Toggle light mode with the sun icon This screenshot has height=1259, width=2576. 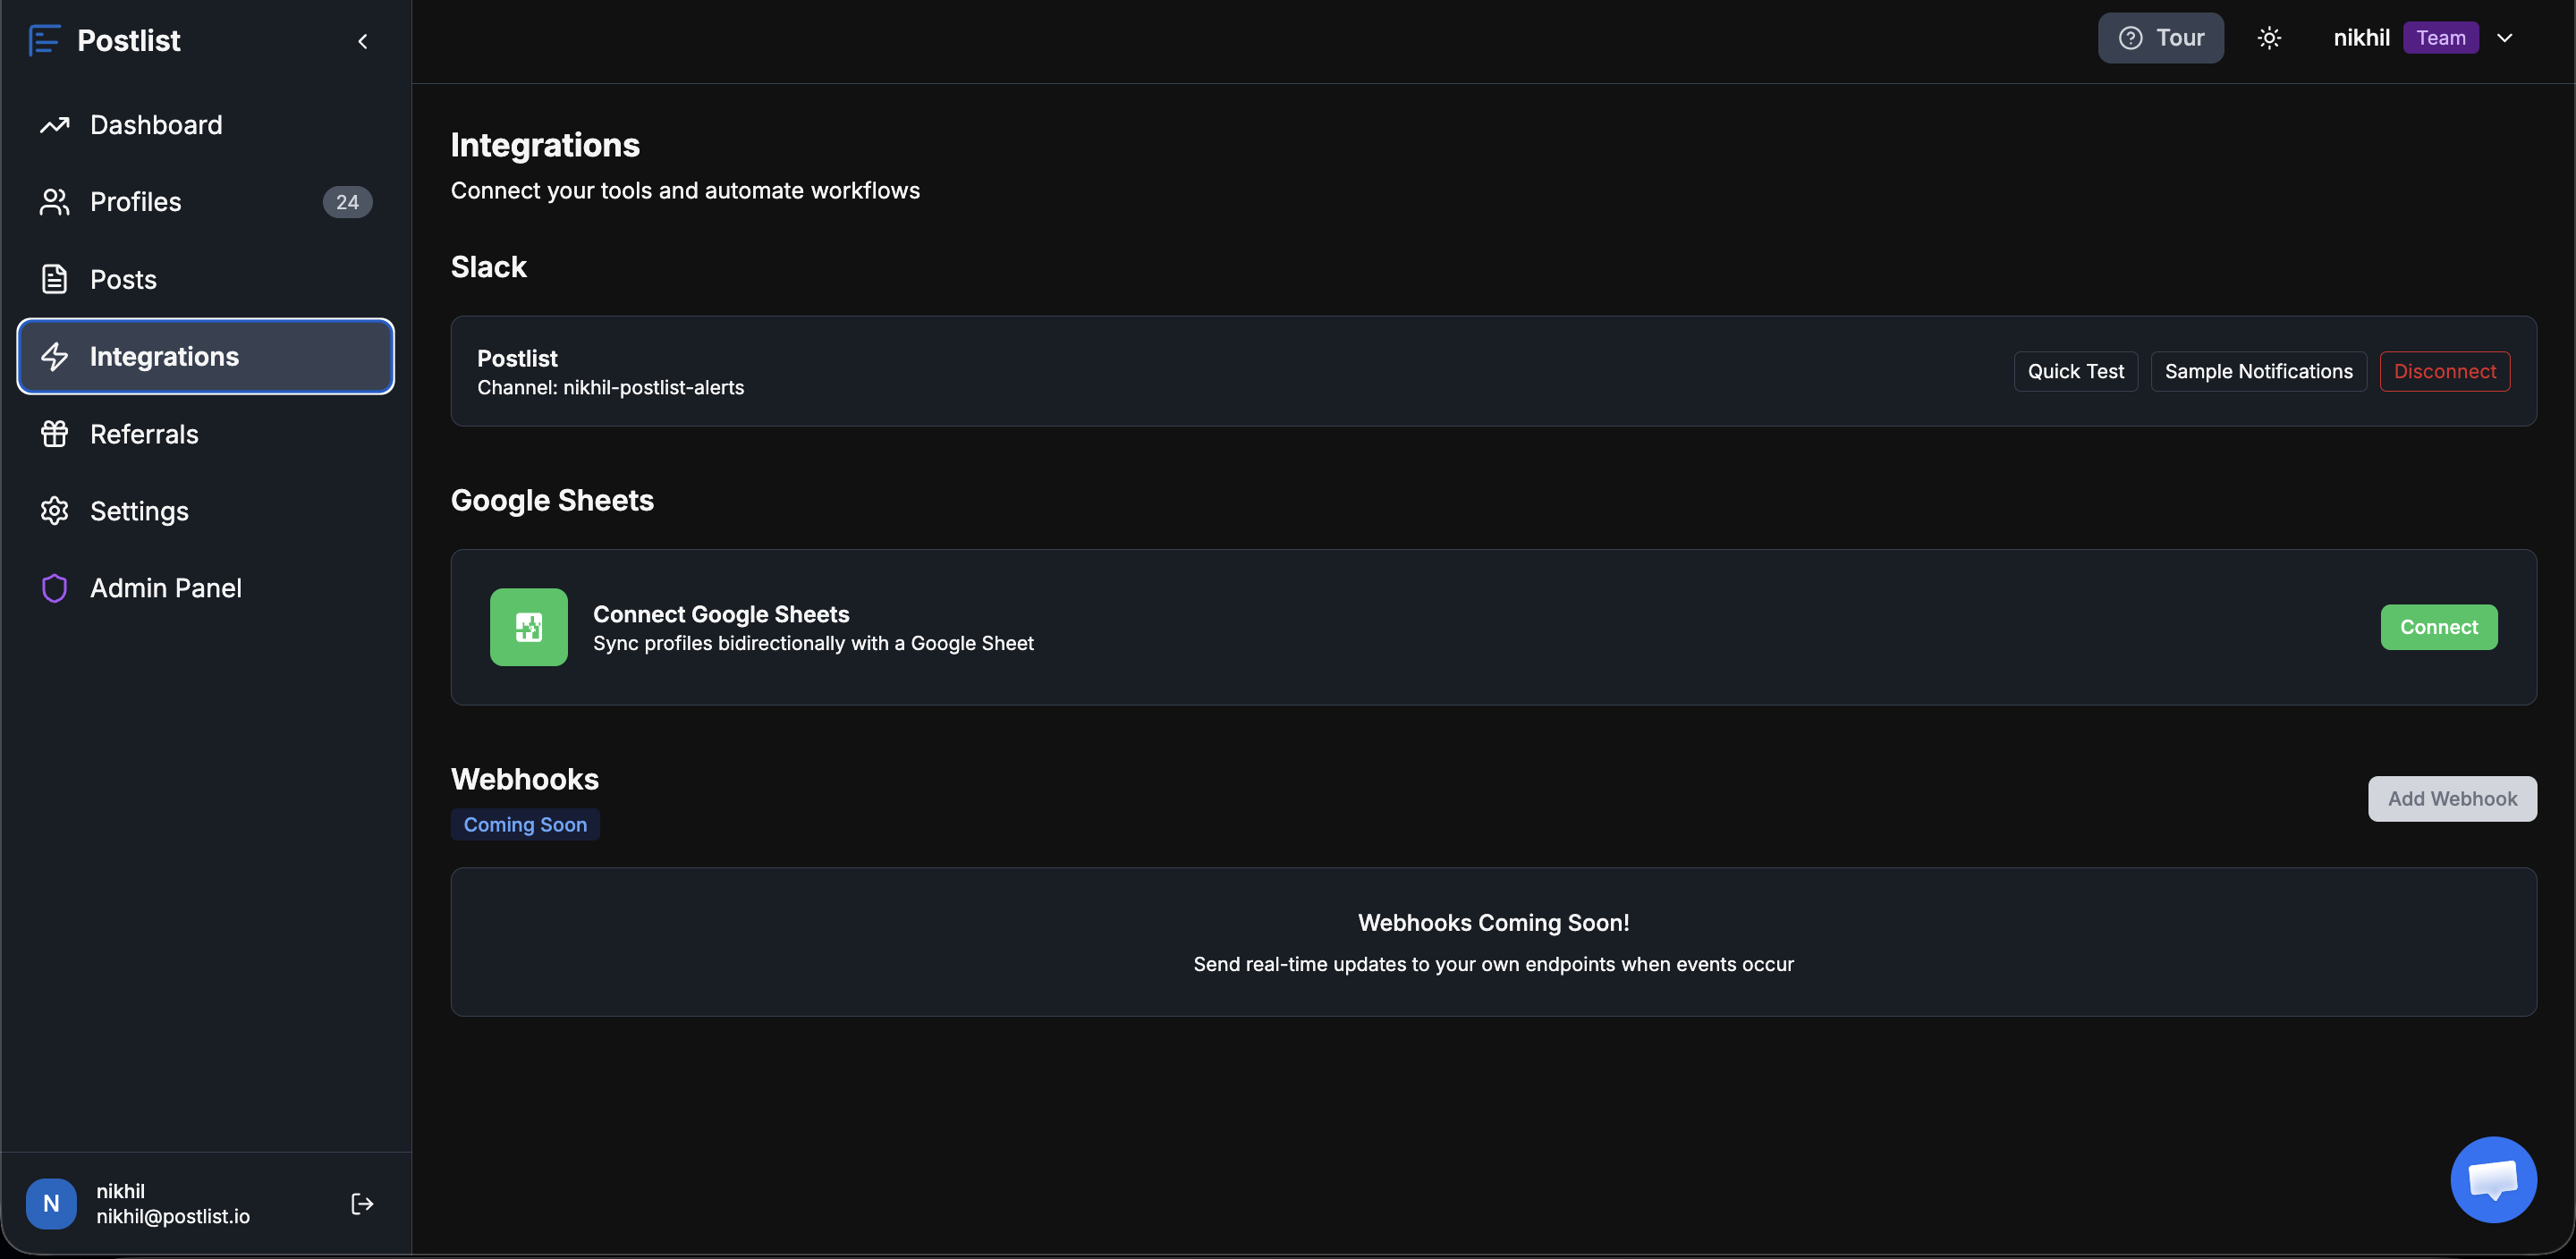coord(2270,37)
